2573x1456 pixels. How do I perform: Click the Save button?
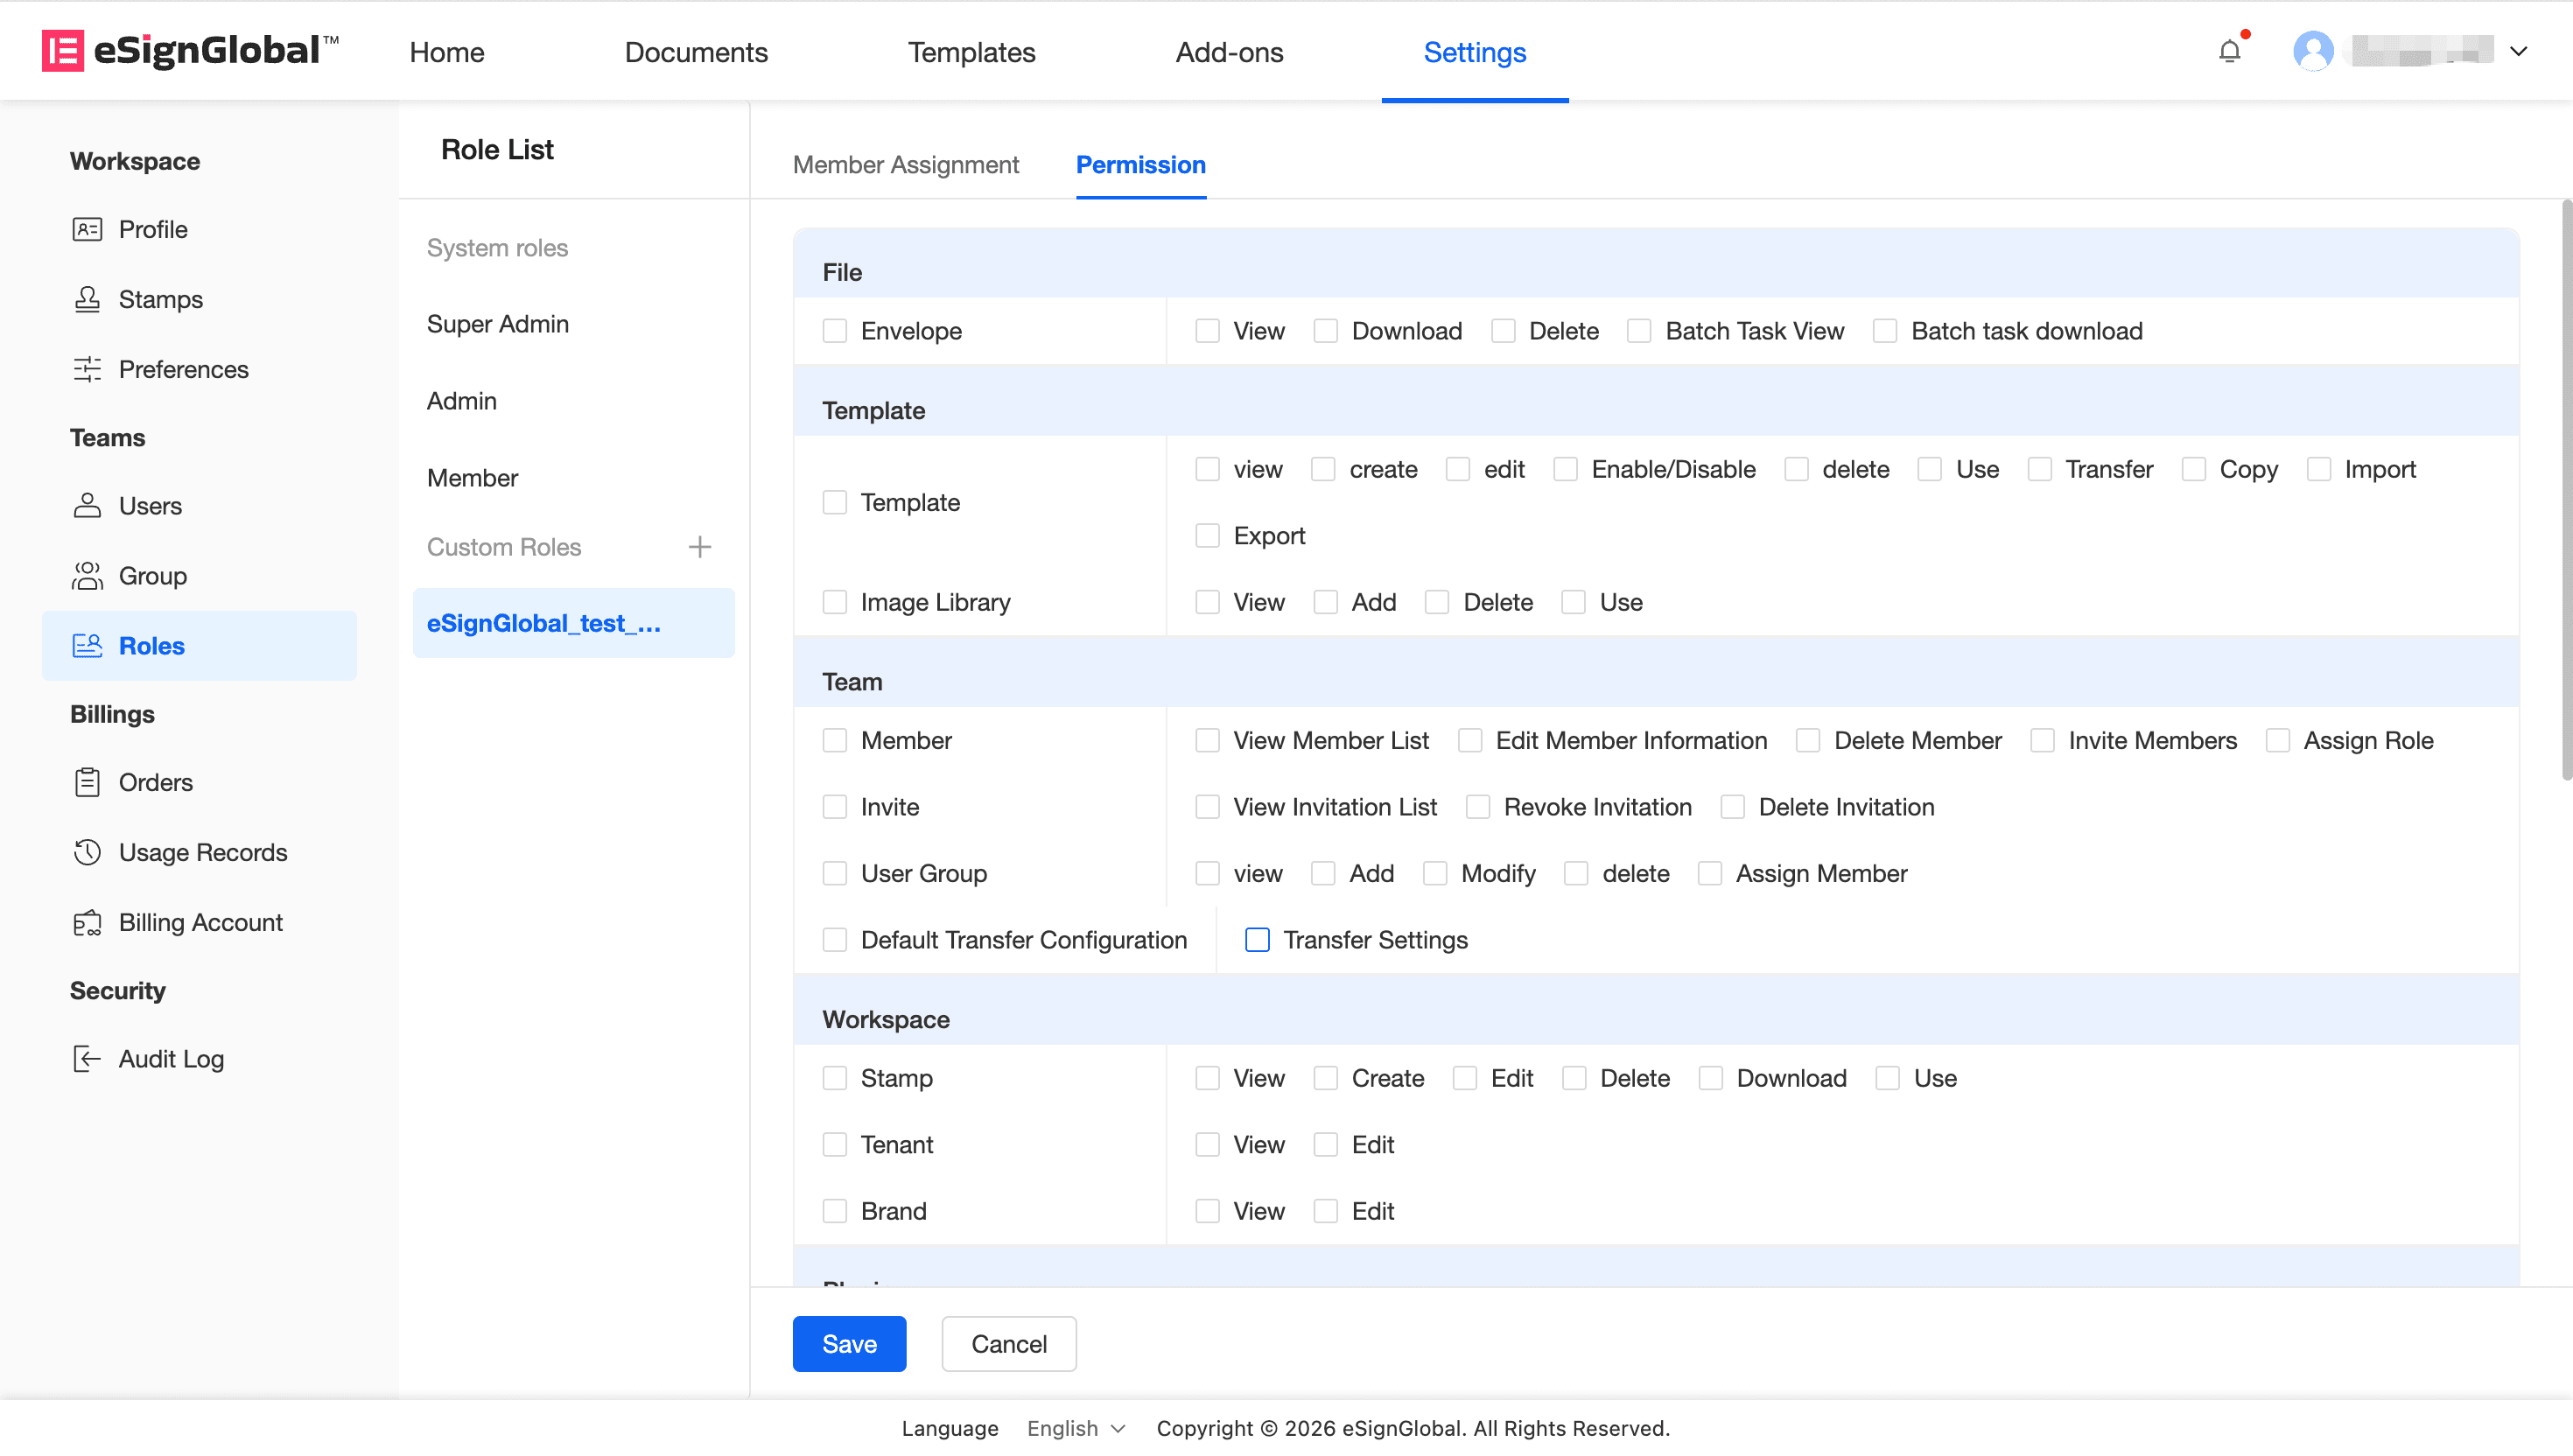click(x=849, y=1343)
